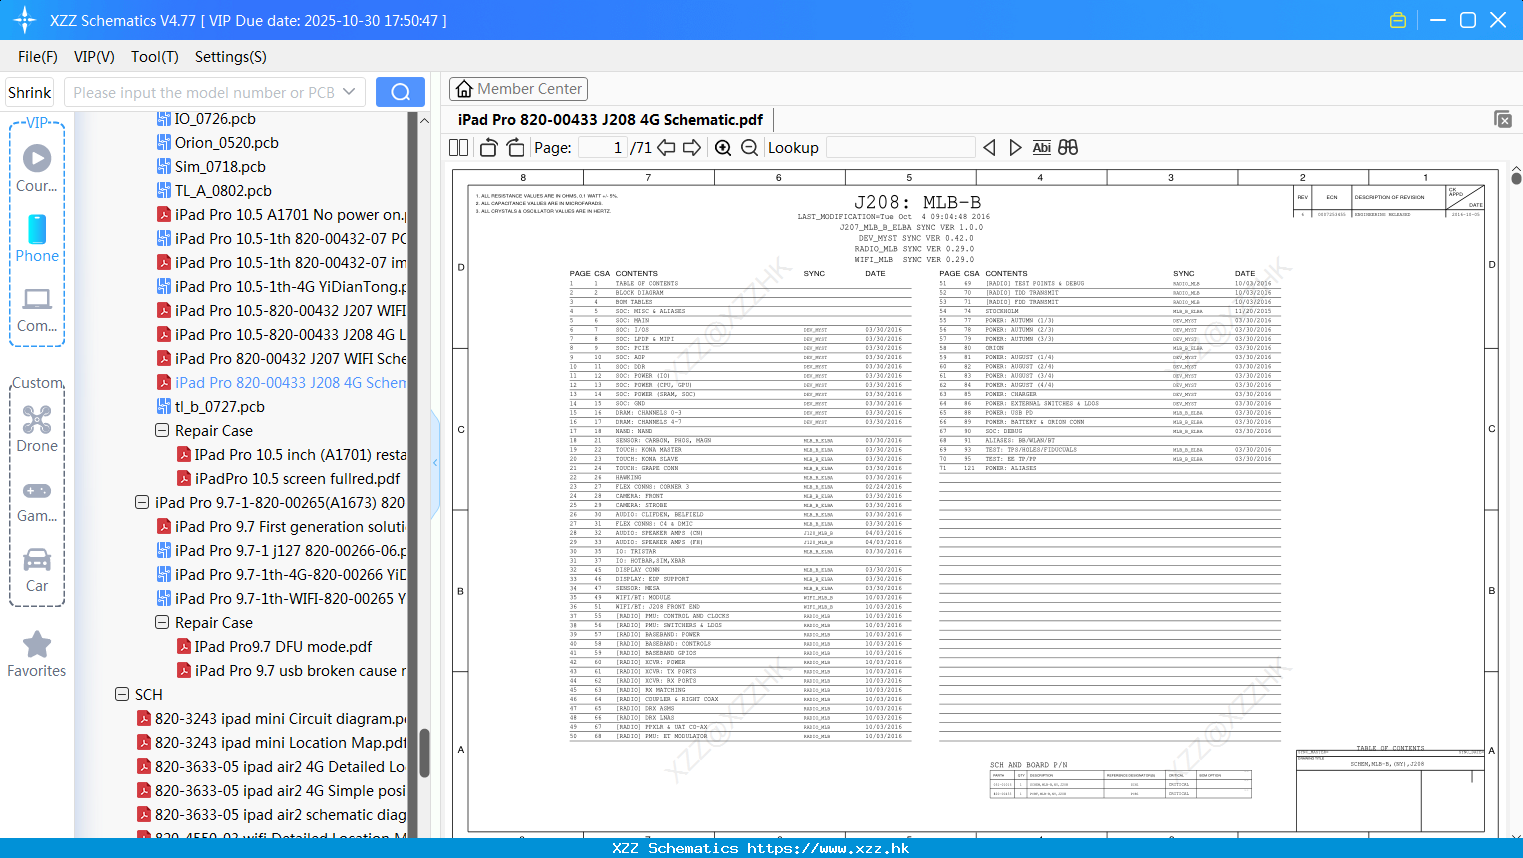Viewport: 1523px width, 858px height.
Task: Click the Lookup text field
Action: click(x=901, y=148)
